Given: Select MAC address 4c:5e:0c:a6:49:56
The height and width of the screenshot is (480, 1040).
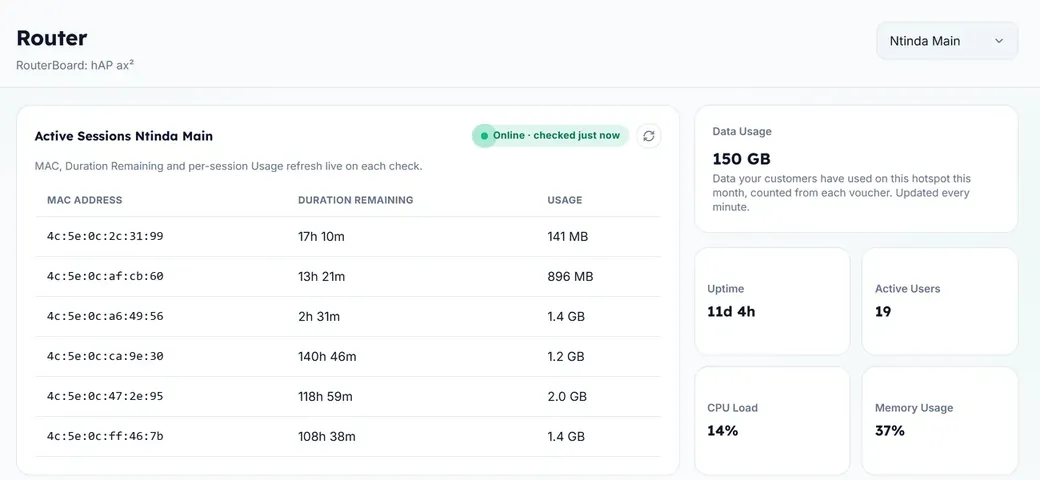Looking at the screenshot, I should click(105, 316).
